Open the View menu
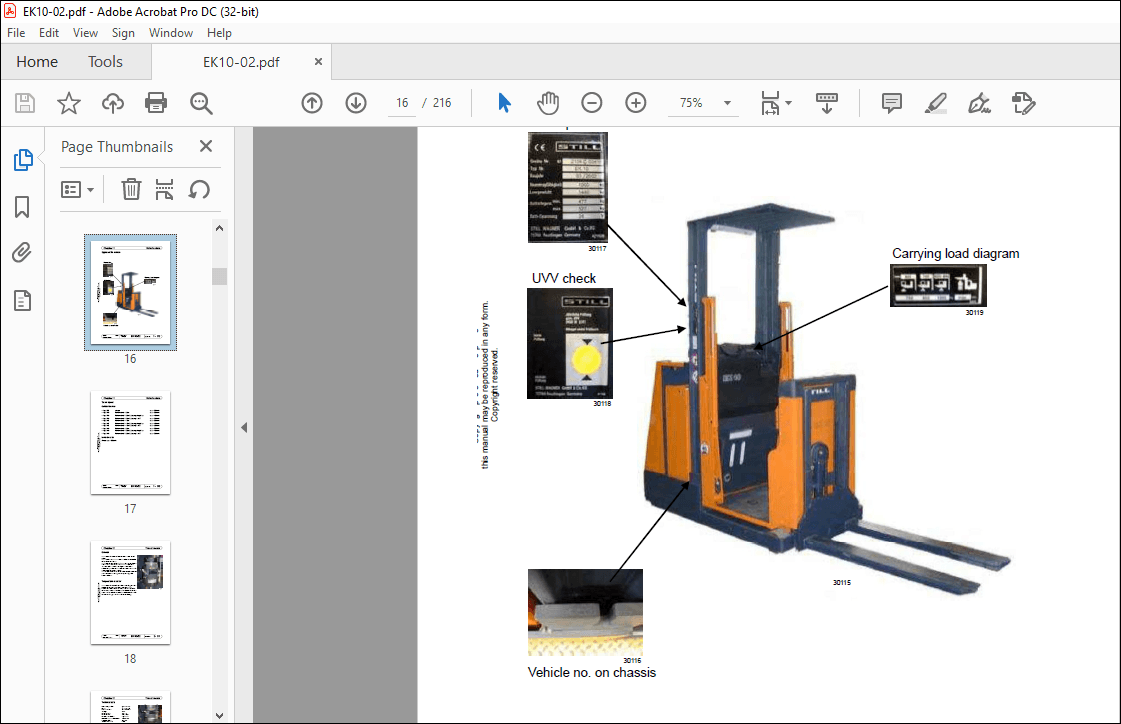 [85, 32]
